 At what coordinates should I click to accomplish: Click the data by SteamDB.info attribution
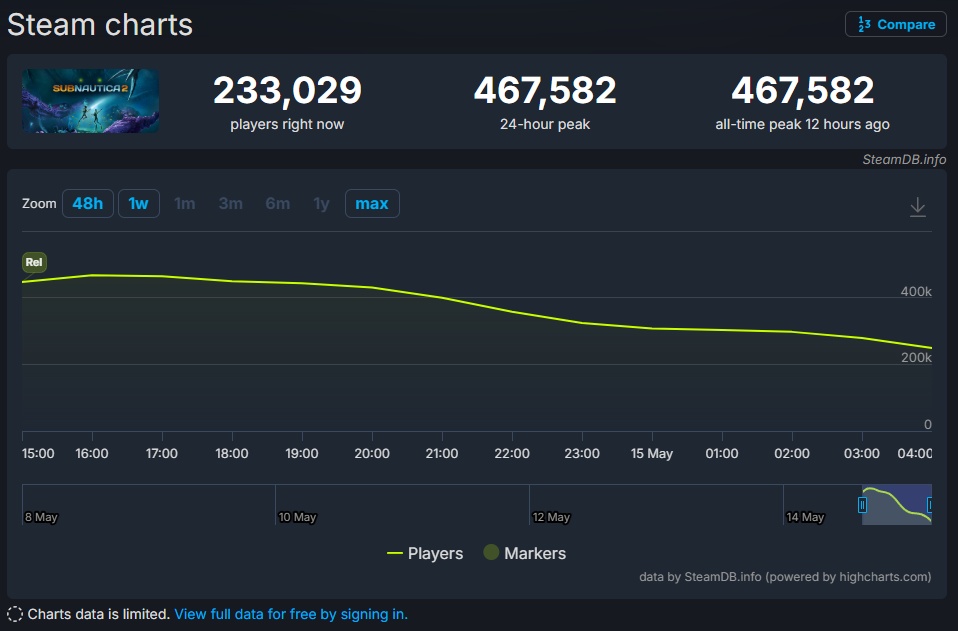(x=785, y=577)
